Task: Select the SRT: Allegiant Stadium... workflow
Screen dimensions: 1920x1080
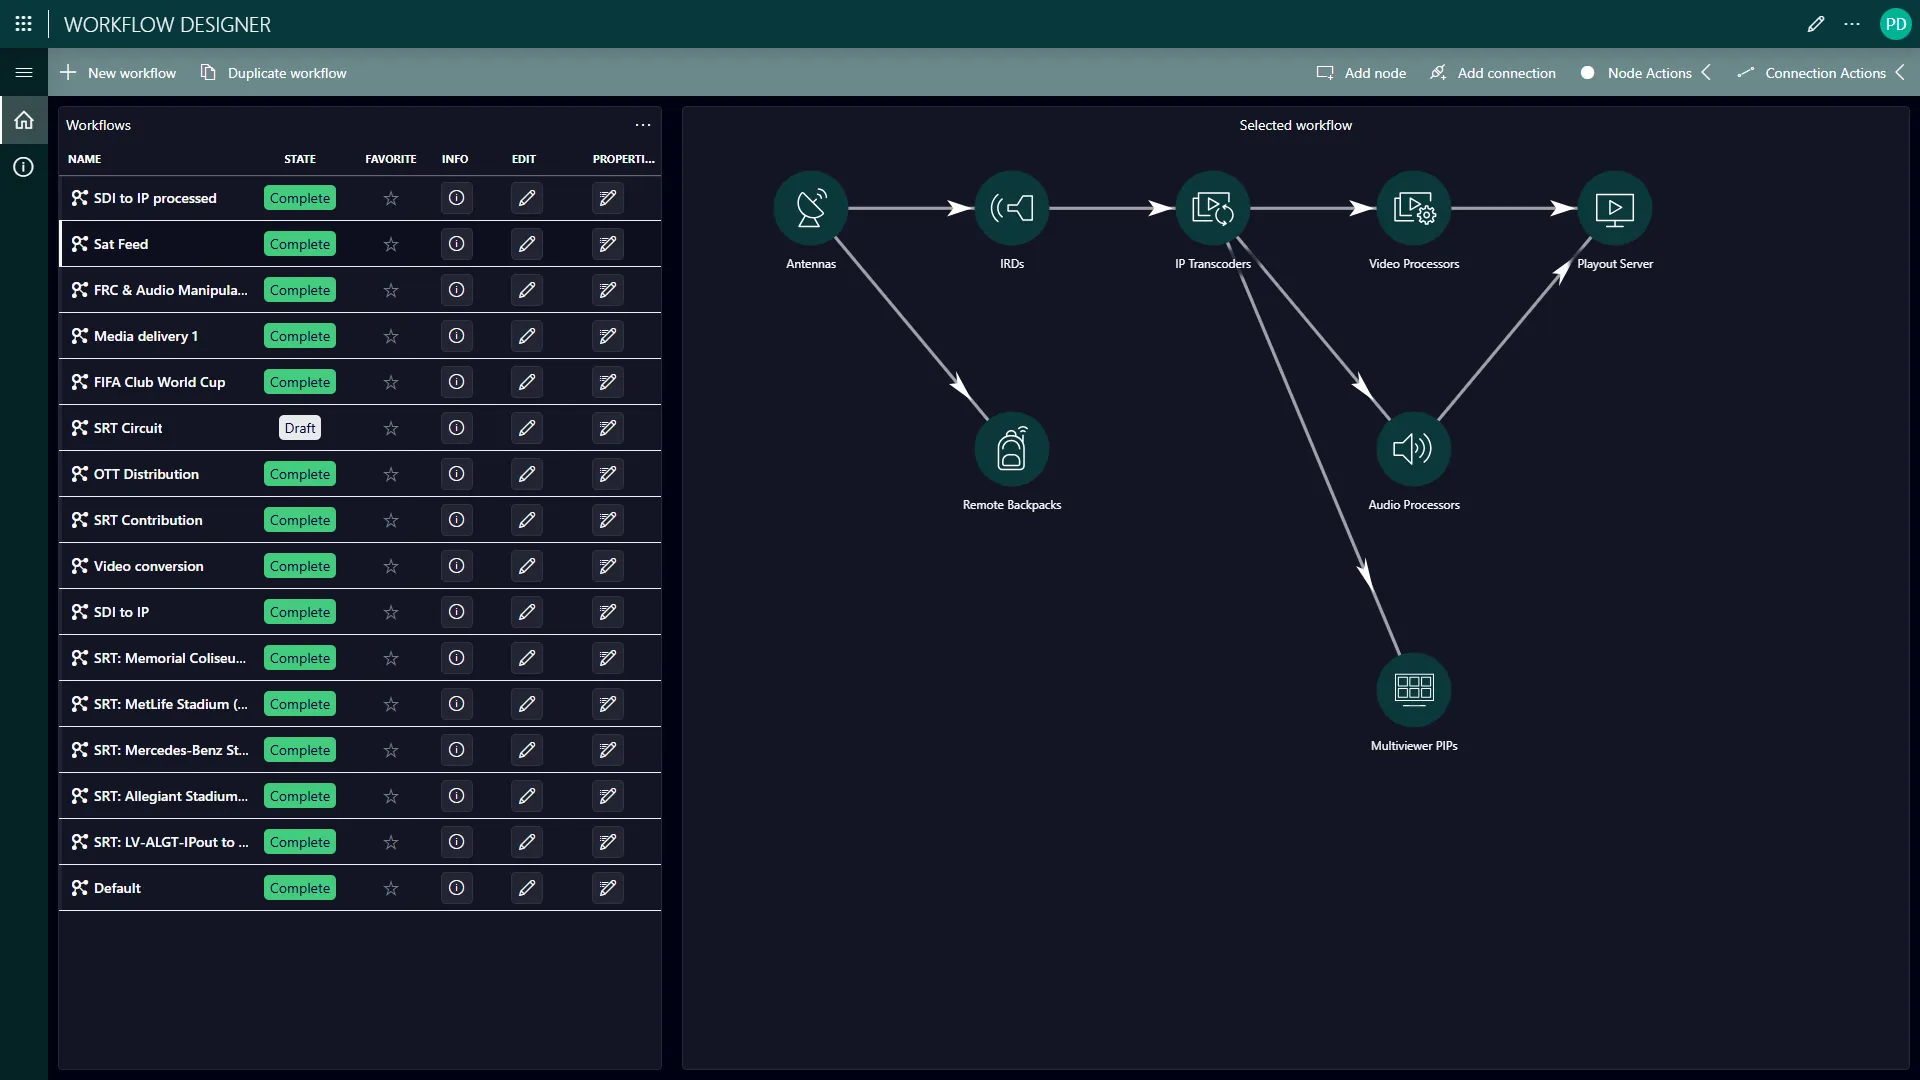Action: (360, 796)
